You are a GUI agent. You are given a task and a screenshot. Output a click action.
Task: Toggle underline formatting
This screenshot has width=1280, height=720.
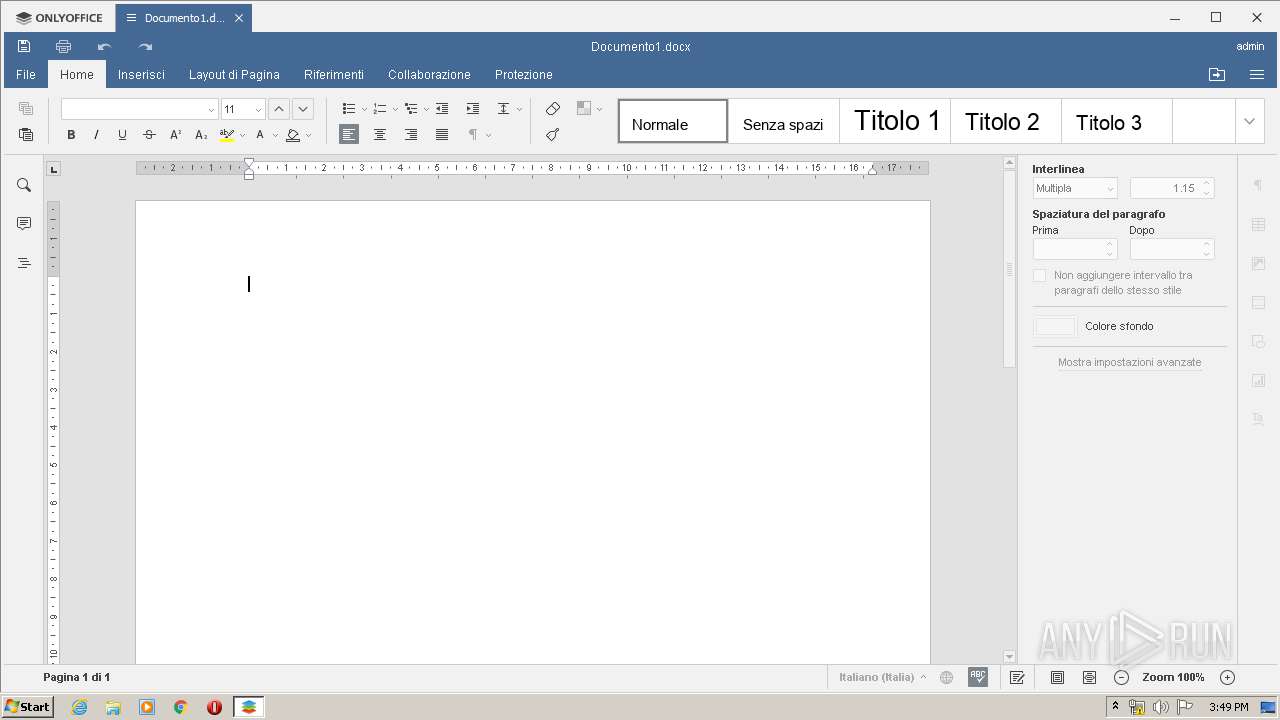[122, 135]
